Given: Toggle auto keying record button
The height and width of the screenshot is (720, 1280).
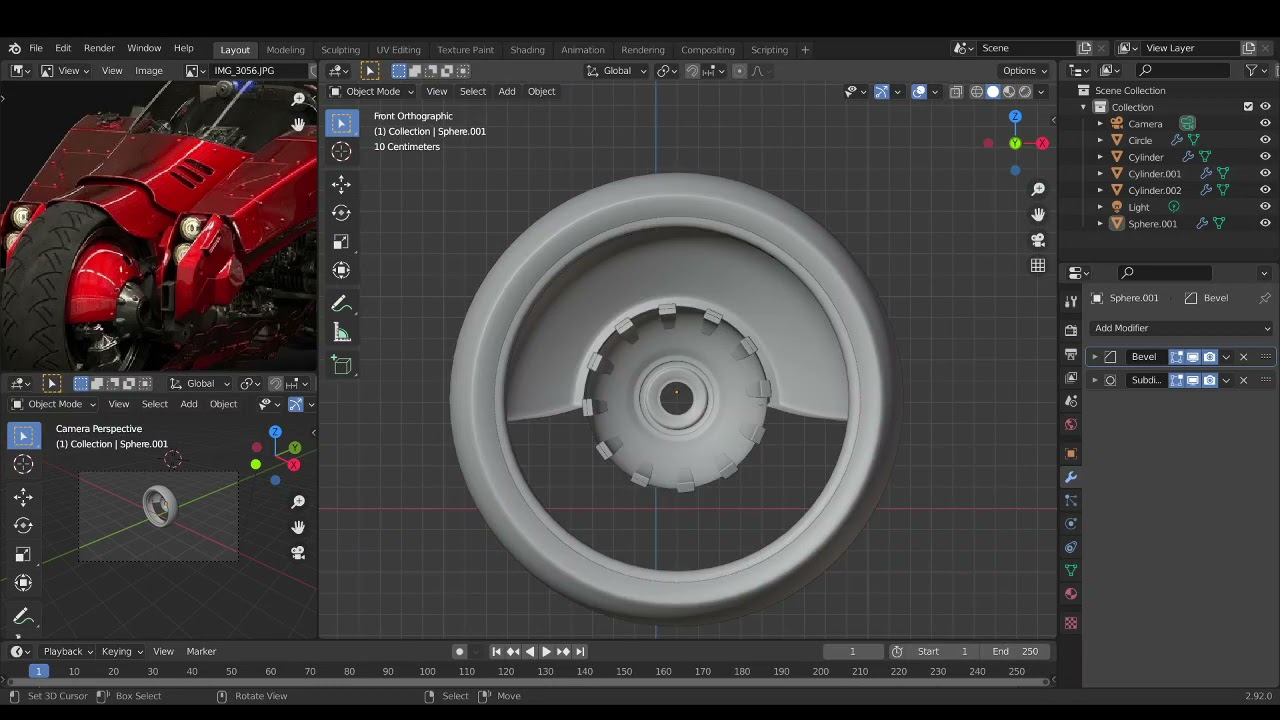Looking at the screenshot, I should tap(459, 651).
